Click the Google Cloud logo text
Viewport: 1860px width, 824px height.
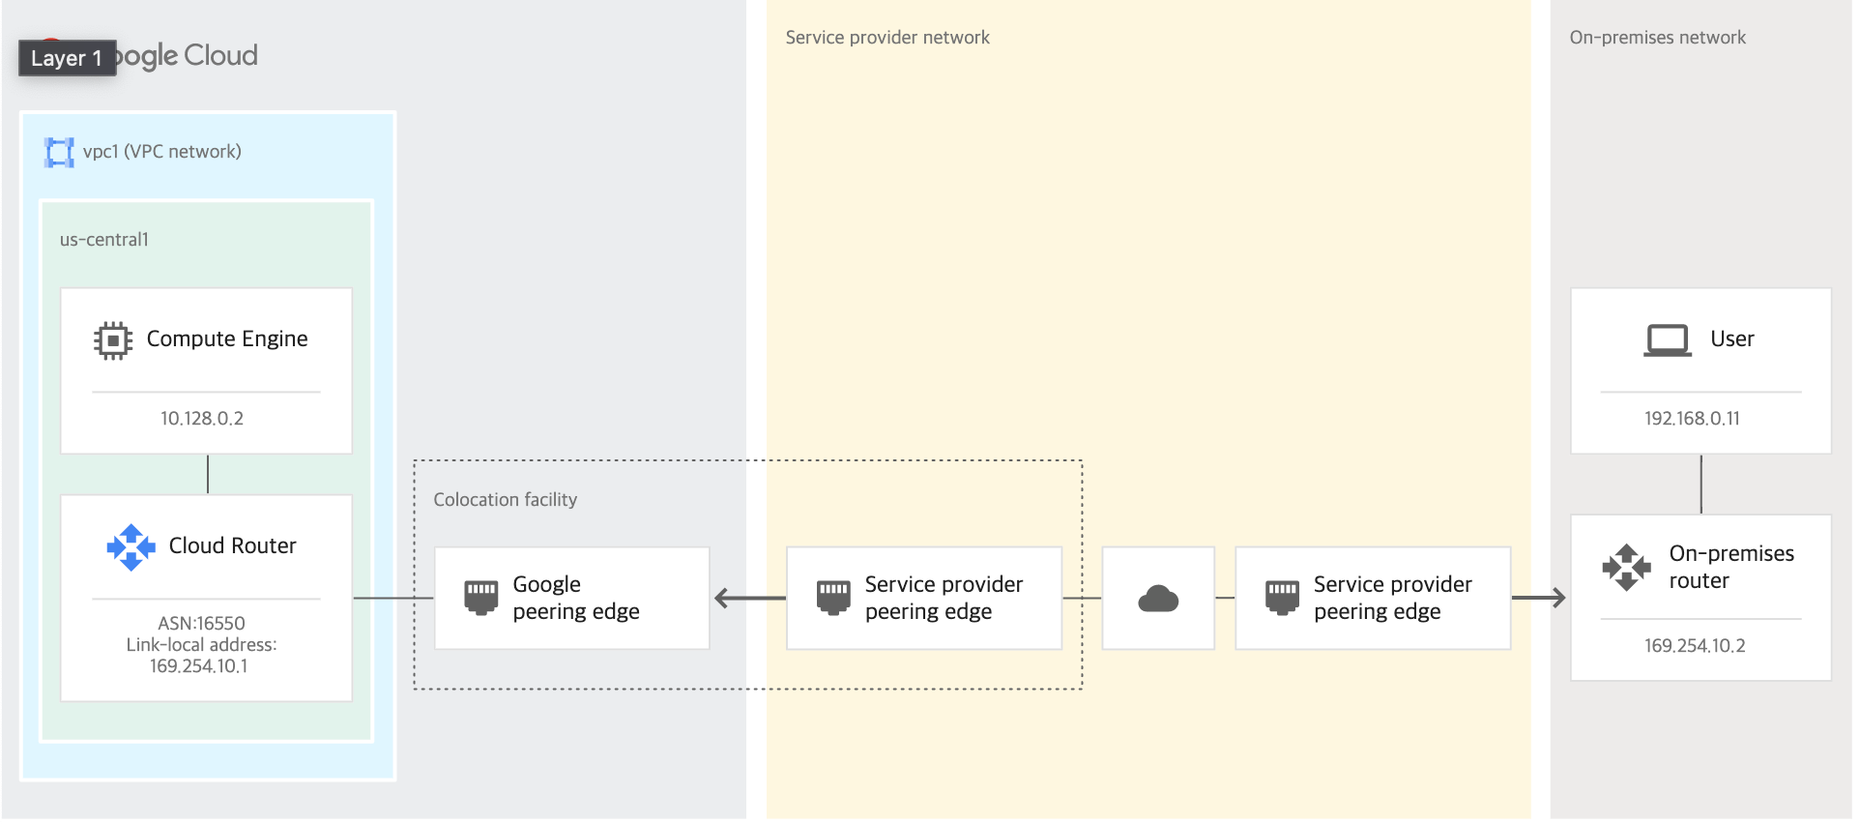pos(186,56)
